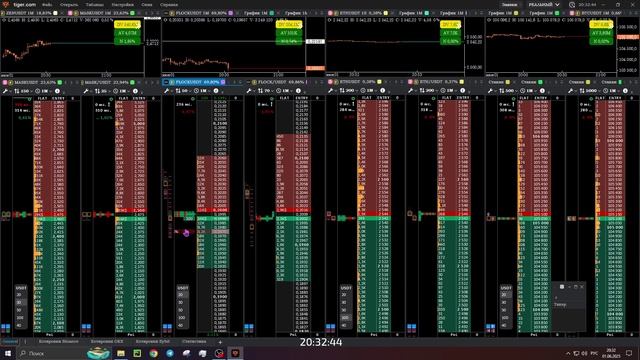Switch to the FLOCKUSDT 1M chart tab

(x=200, y=13)
